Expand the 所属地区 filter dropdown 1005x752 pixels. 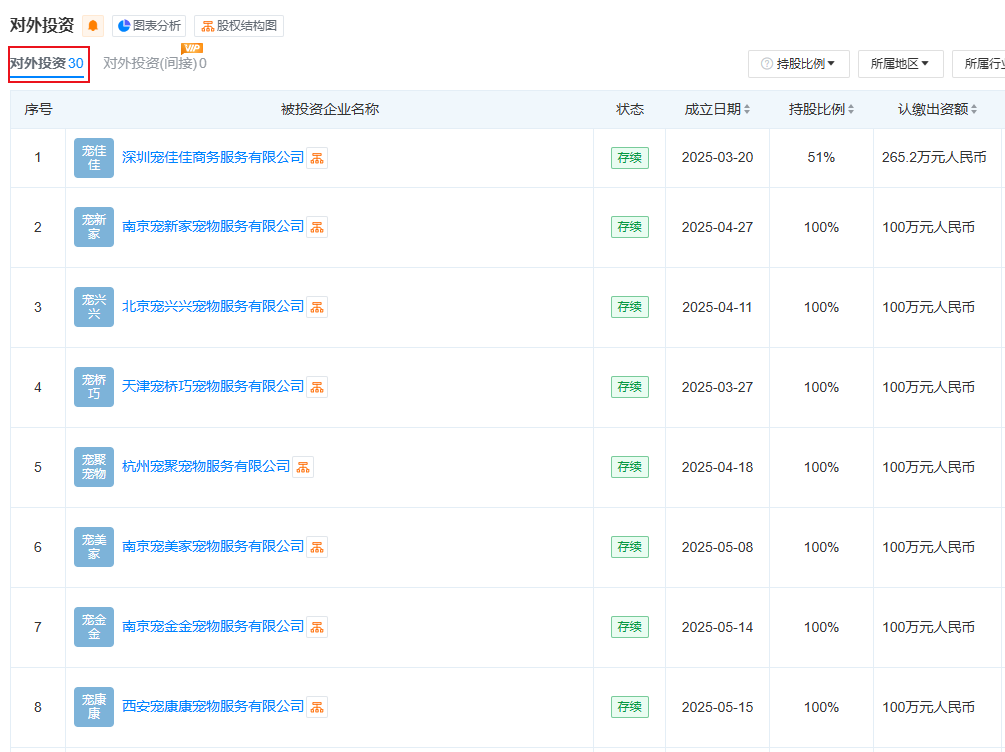[900, 64]
